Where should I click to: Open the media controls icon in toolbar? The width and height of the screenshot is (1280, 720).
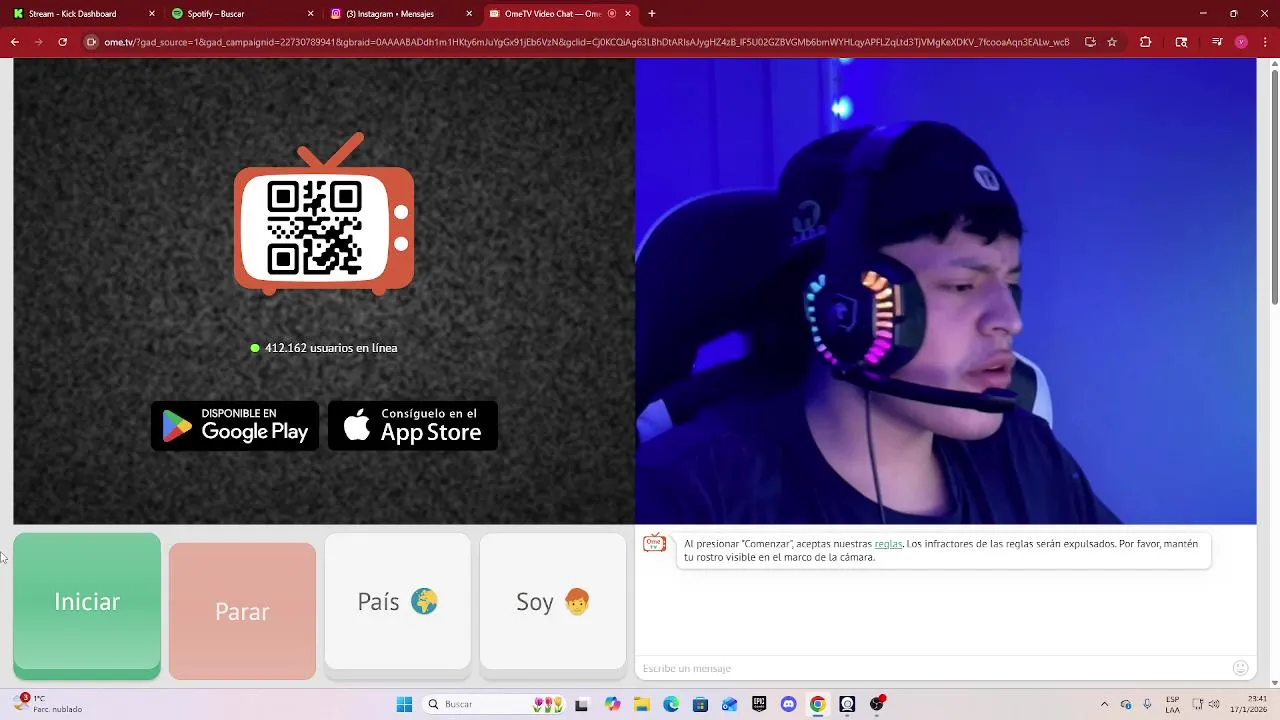point(1217,42)
